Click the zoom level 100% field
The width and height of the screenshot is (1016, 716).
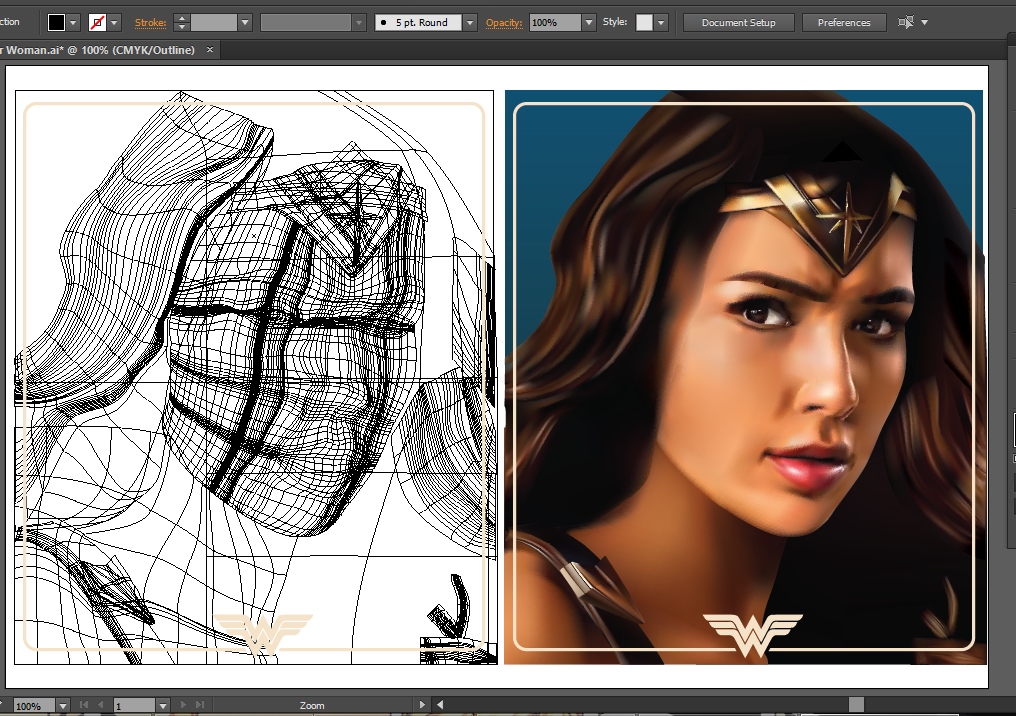tap(33, 706)
